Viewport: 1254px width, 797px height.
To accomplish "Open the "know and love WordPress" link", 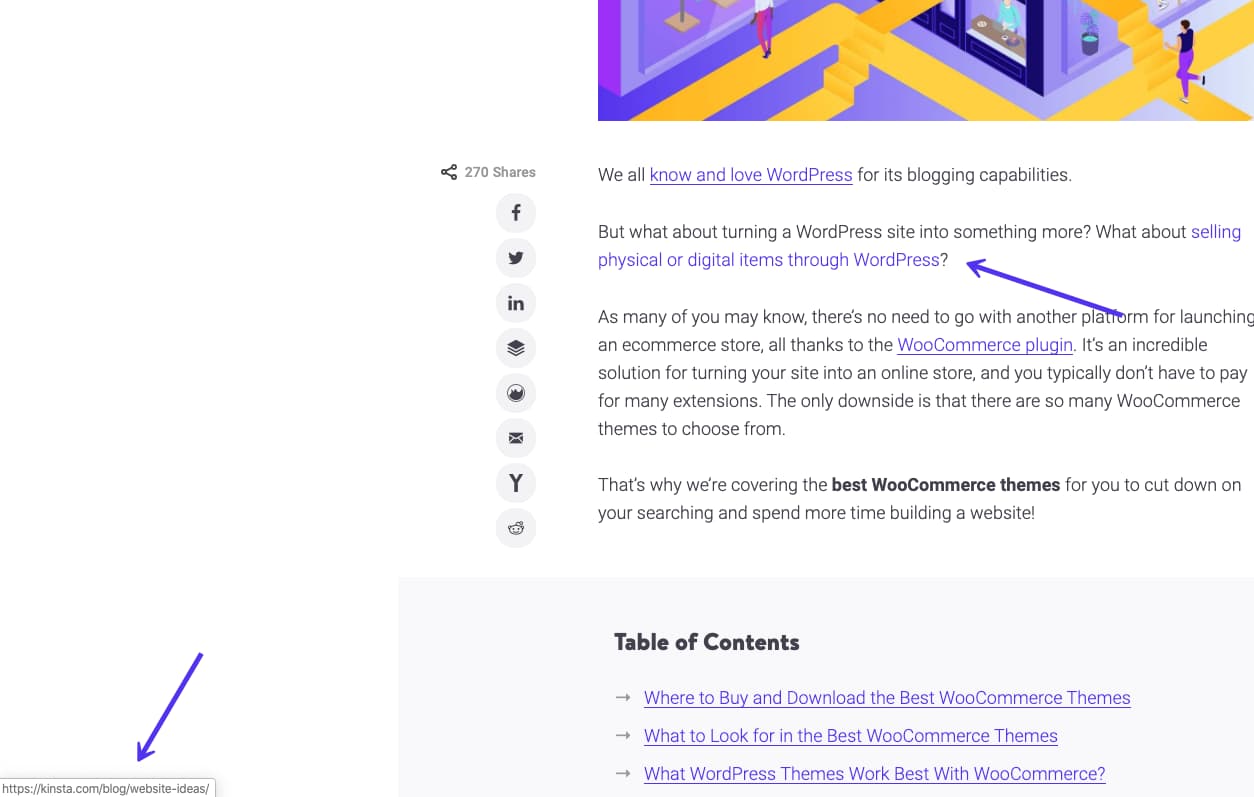I will [x=750, y=174].
